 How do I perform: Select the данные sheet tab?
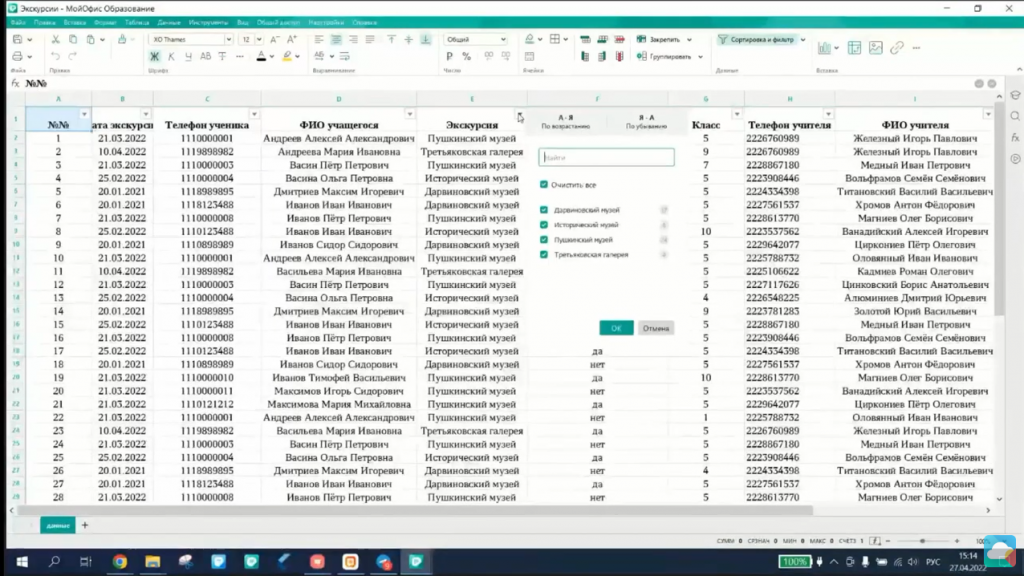57,525
